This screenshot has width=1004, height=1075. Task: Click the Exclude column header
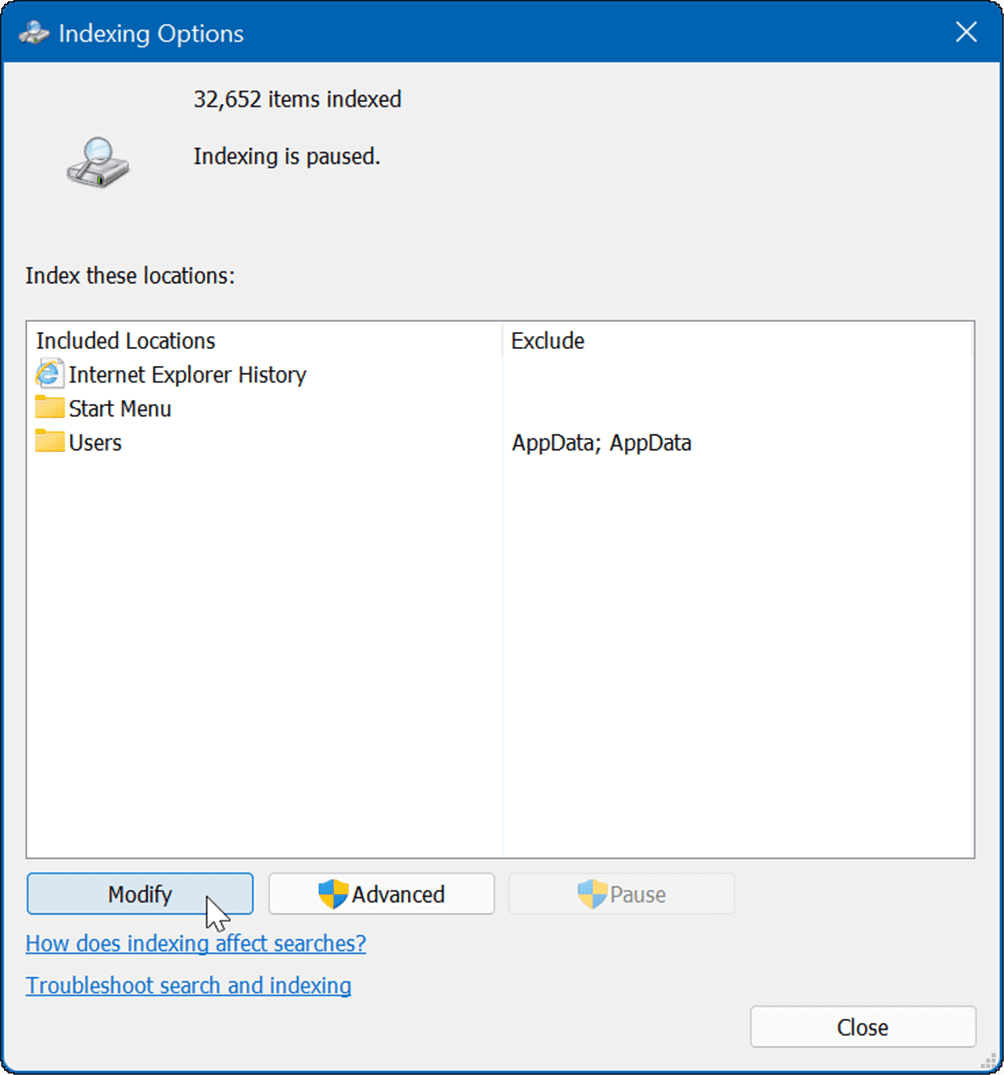coord(547,340)
